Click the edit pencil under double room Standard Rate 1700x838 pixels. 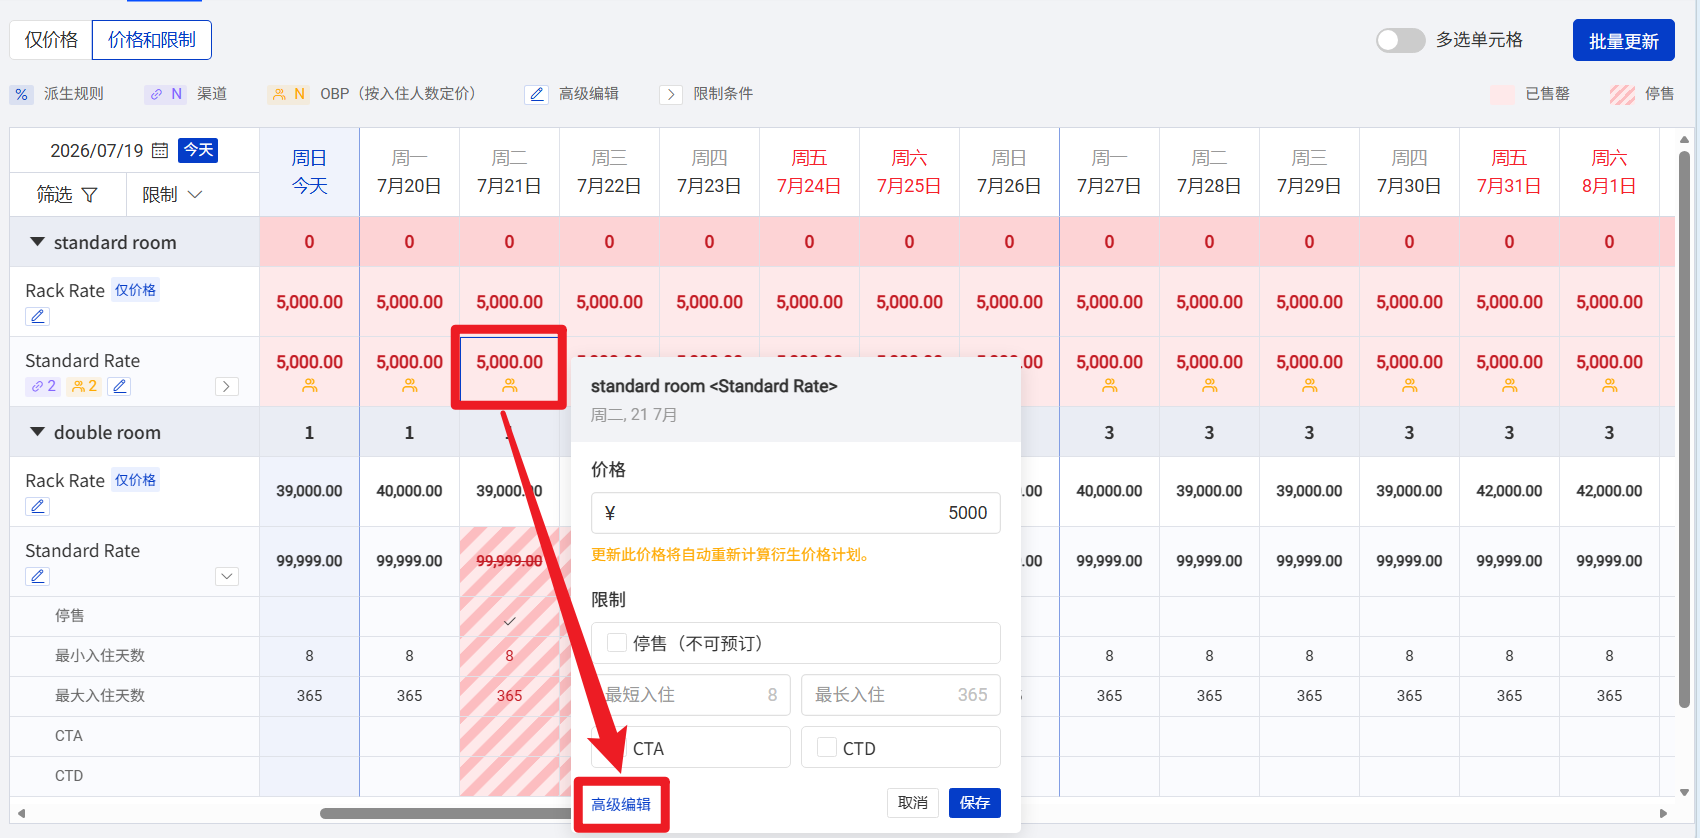(x=38, y=576)
